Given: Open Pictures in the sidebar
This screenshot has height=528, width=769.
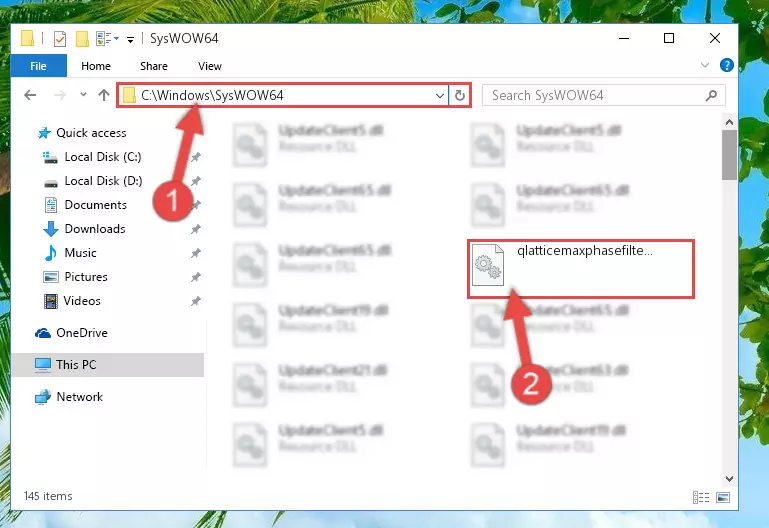Looking at the screenshot, I should [86, 277].
